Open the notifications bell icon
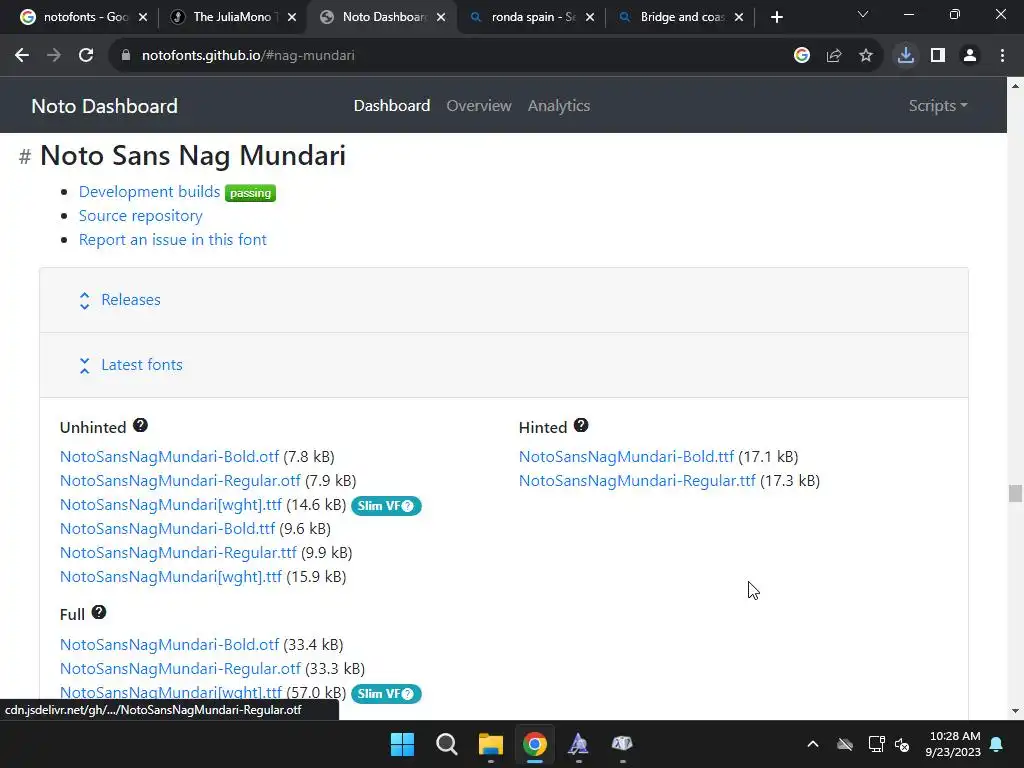The width and height of the screenshot is (1024, 768). [x=997, y=744]
